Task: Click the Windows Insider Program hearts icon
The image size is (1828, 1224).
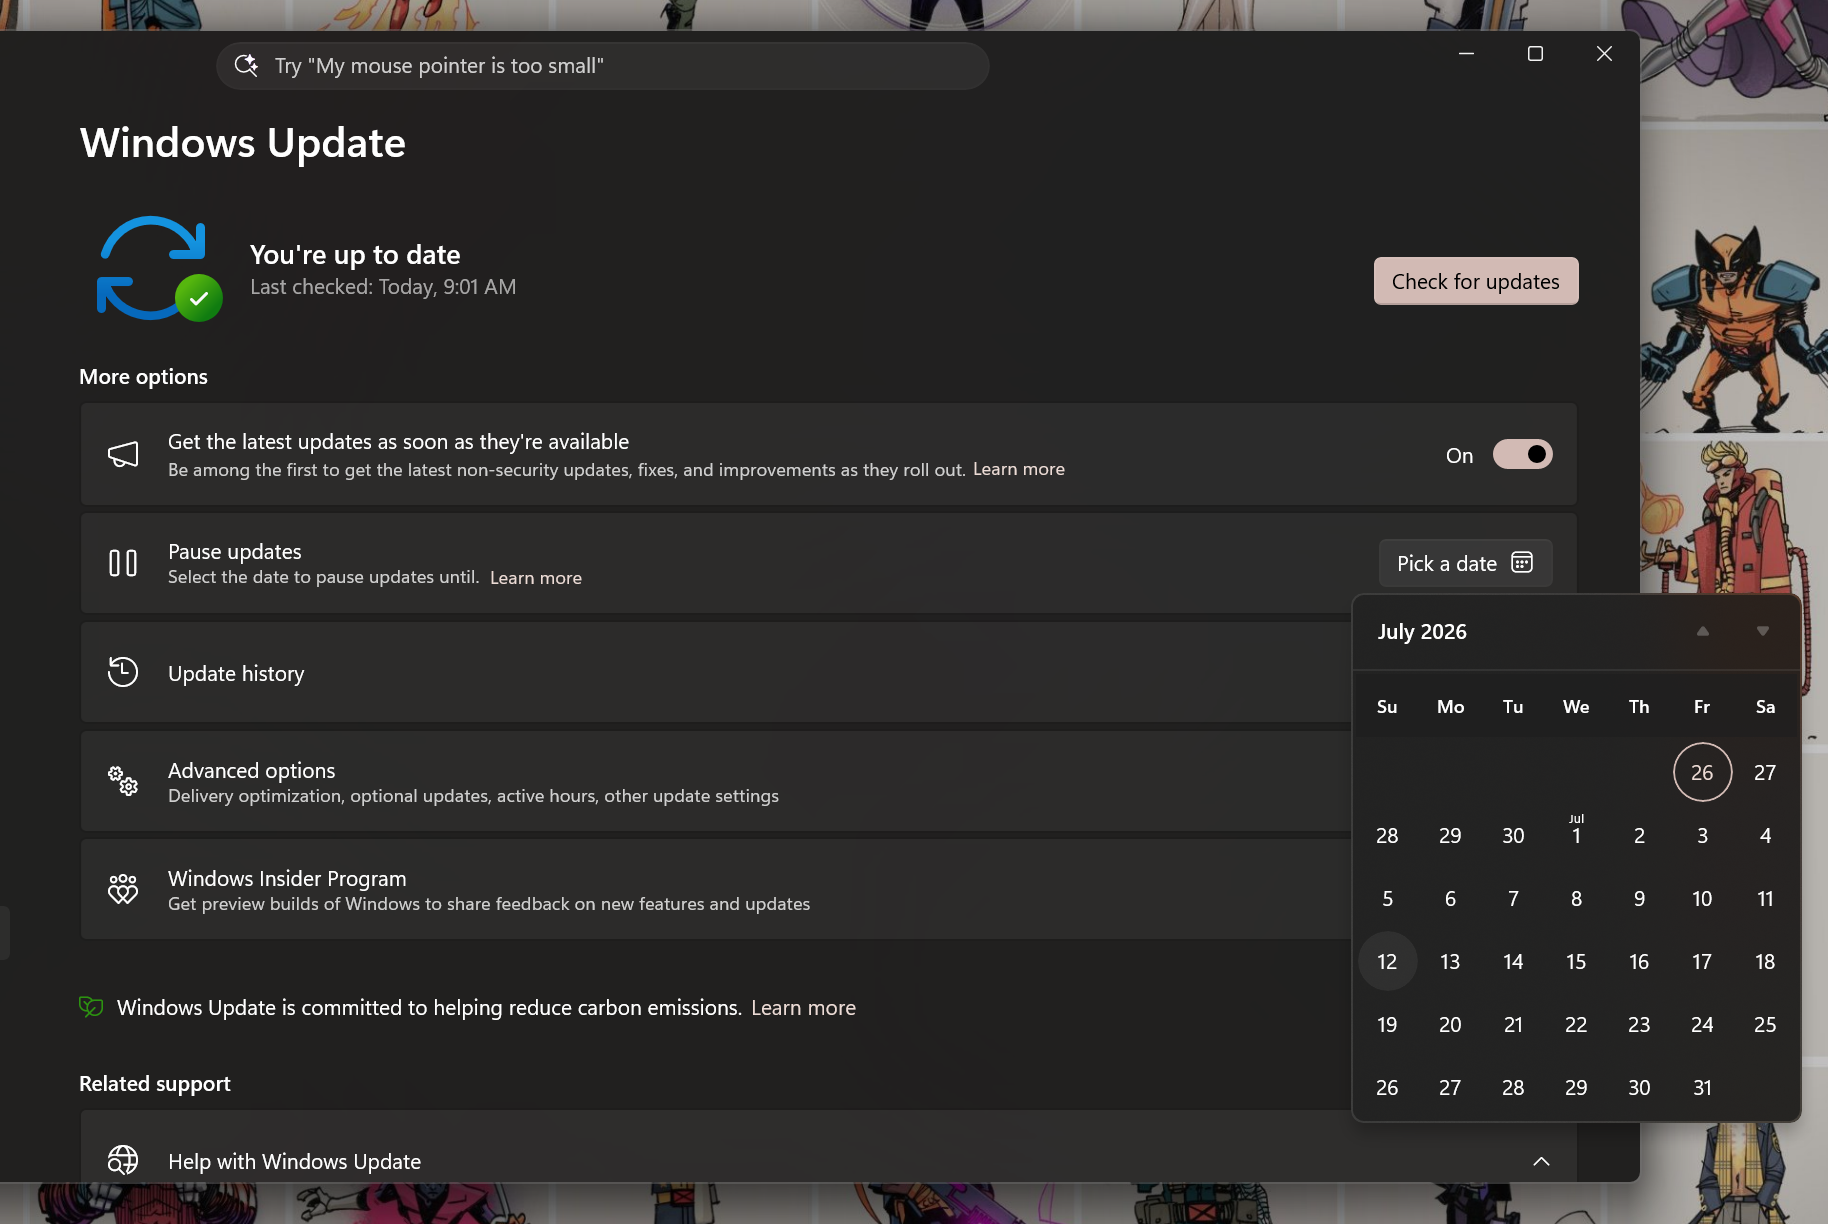Action: (123, 889)
